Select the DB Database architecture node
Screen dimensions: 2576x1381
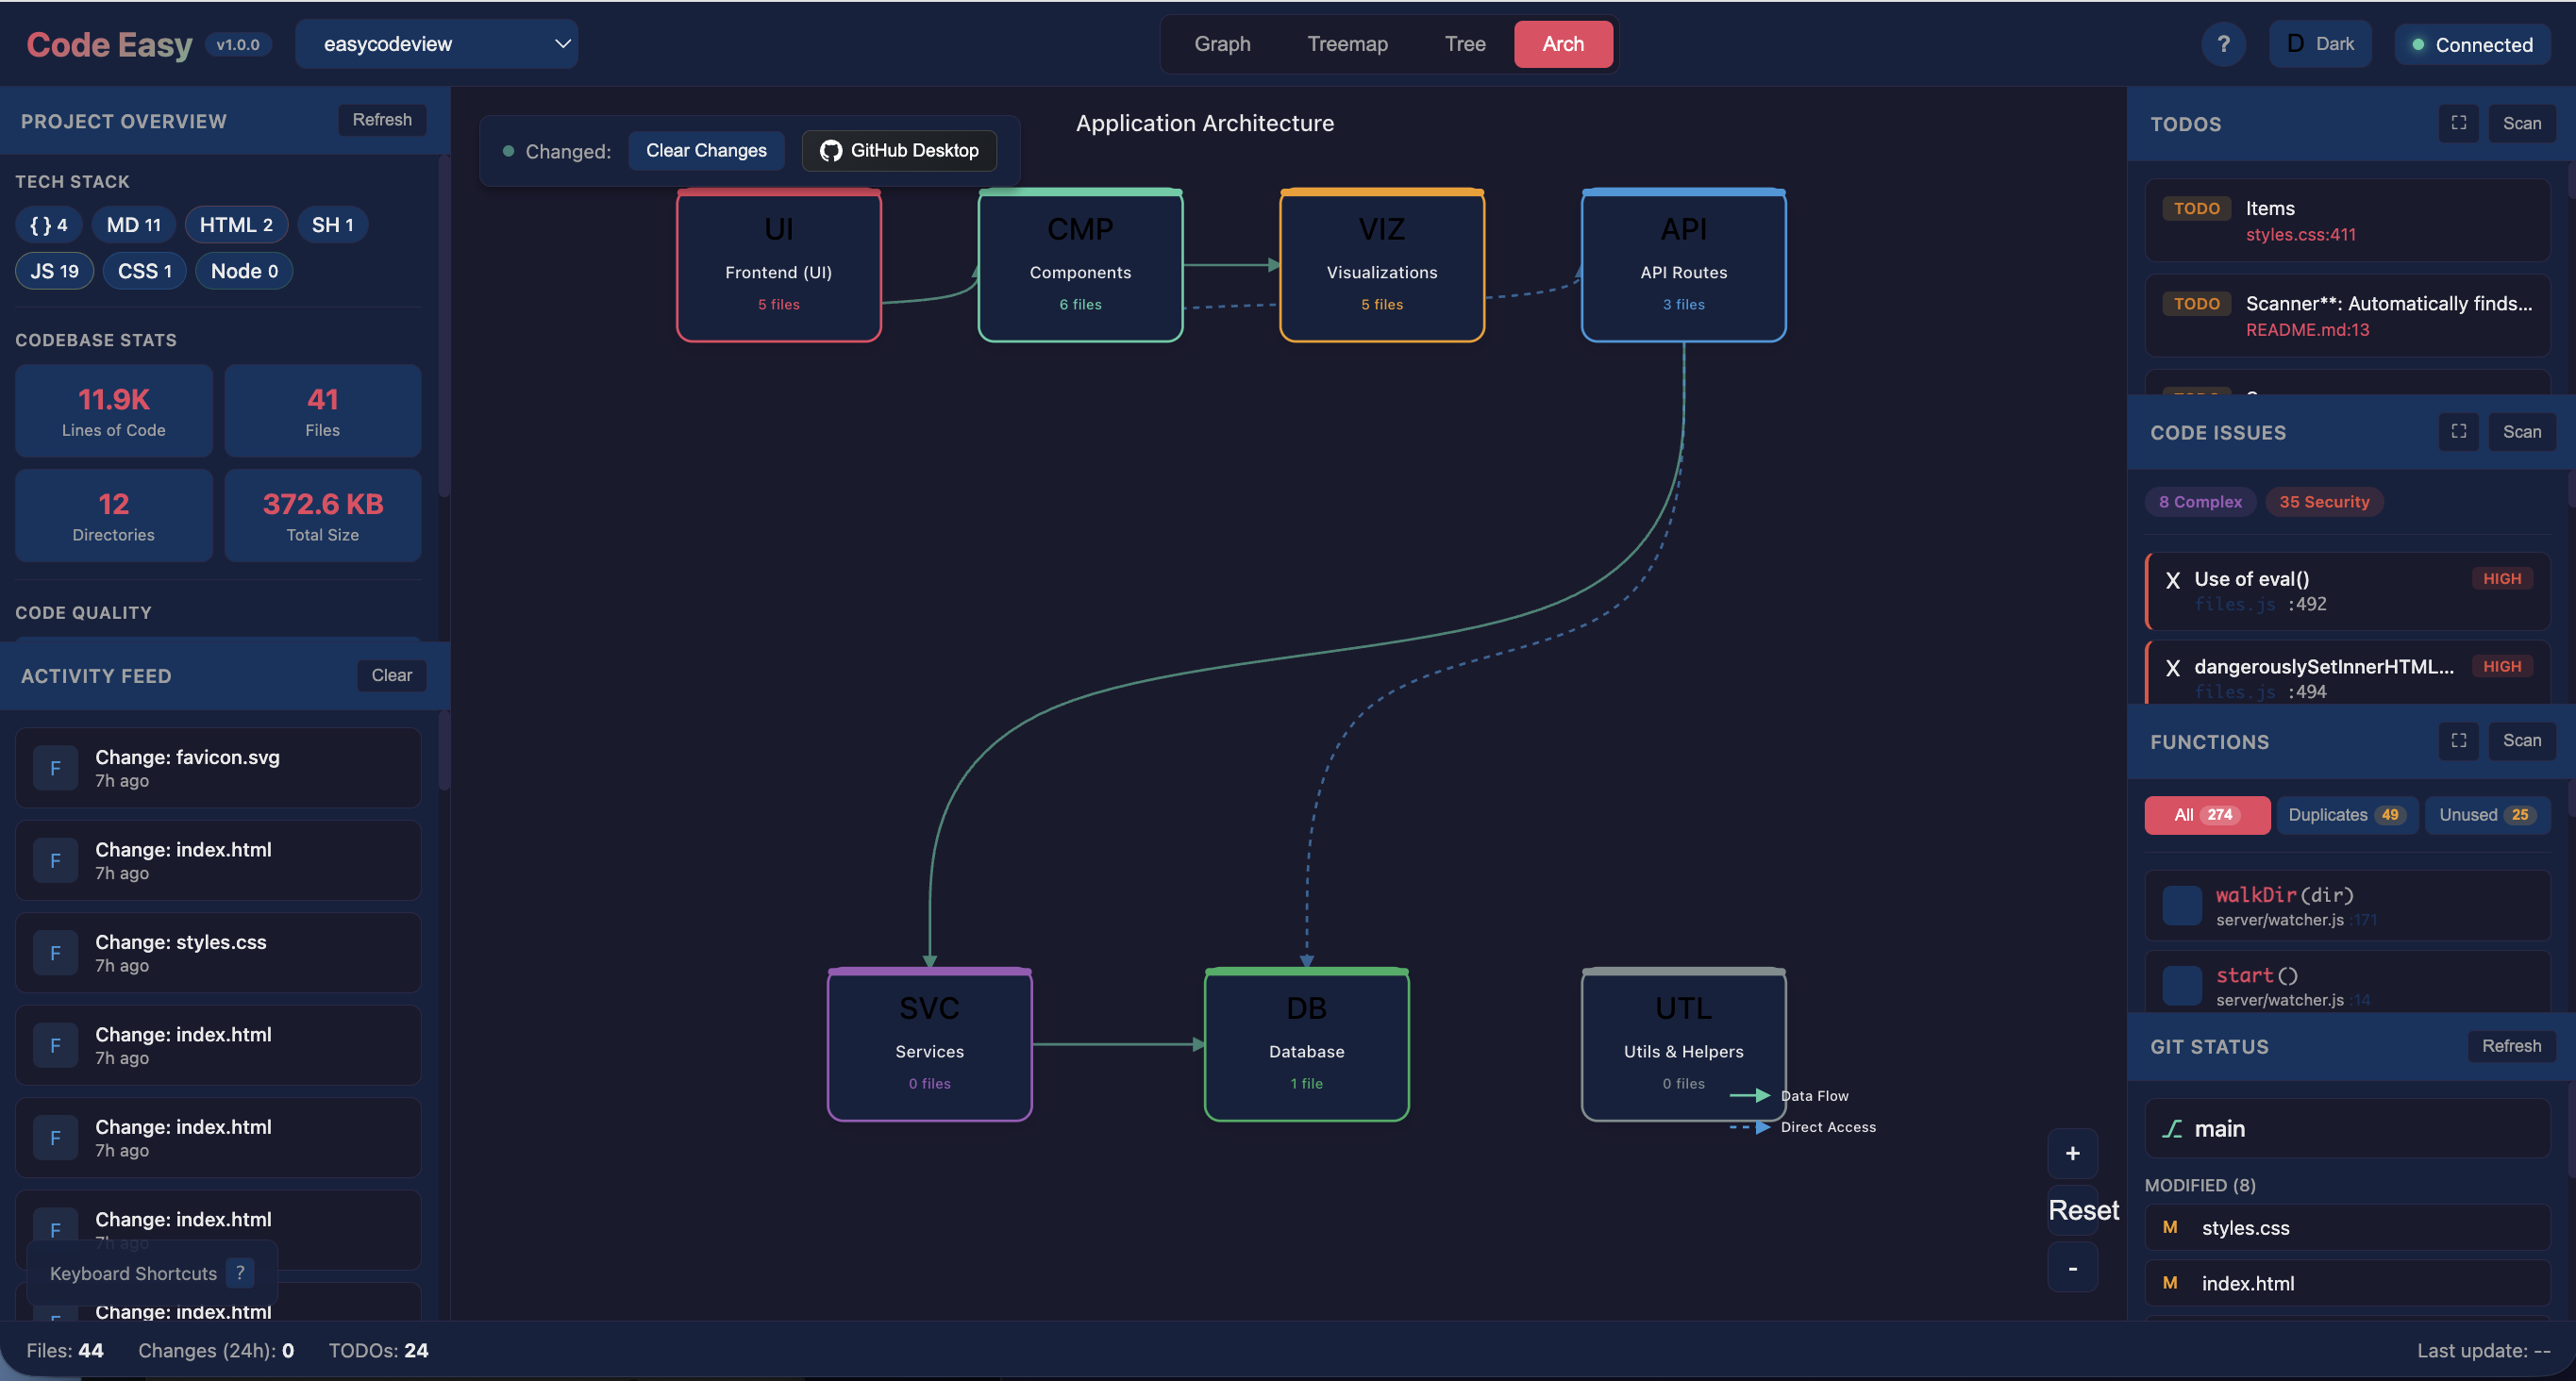1307,1044
